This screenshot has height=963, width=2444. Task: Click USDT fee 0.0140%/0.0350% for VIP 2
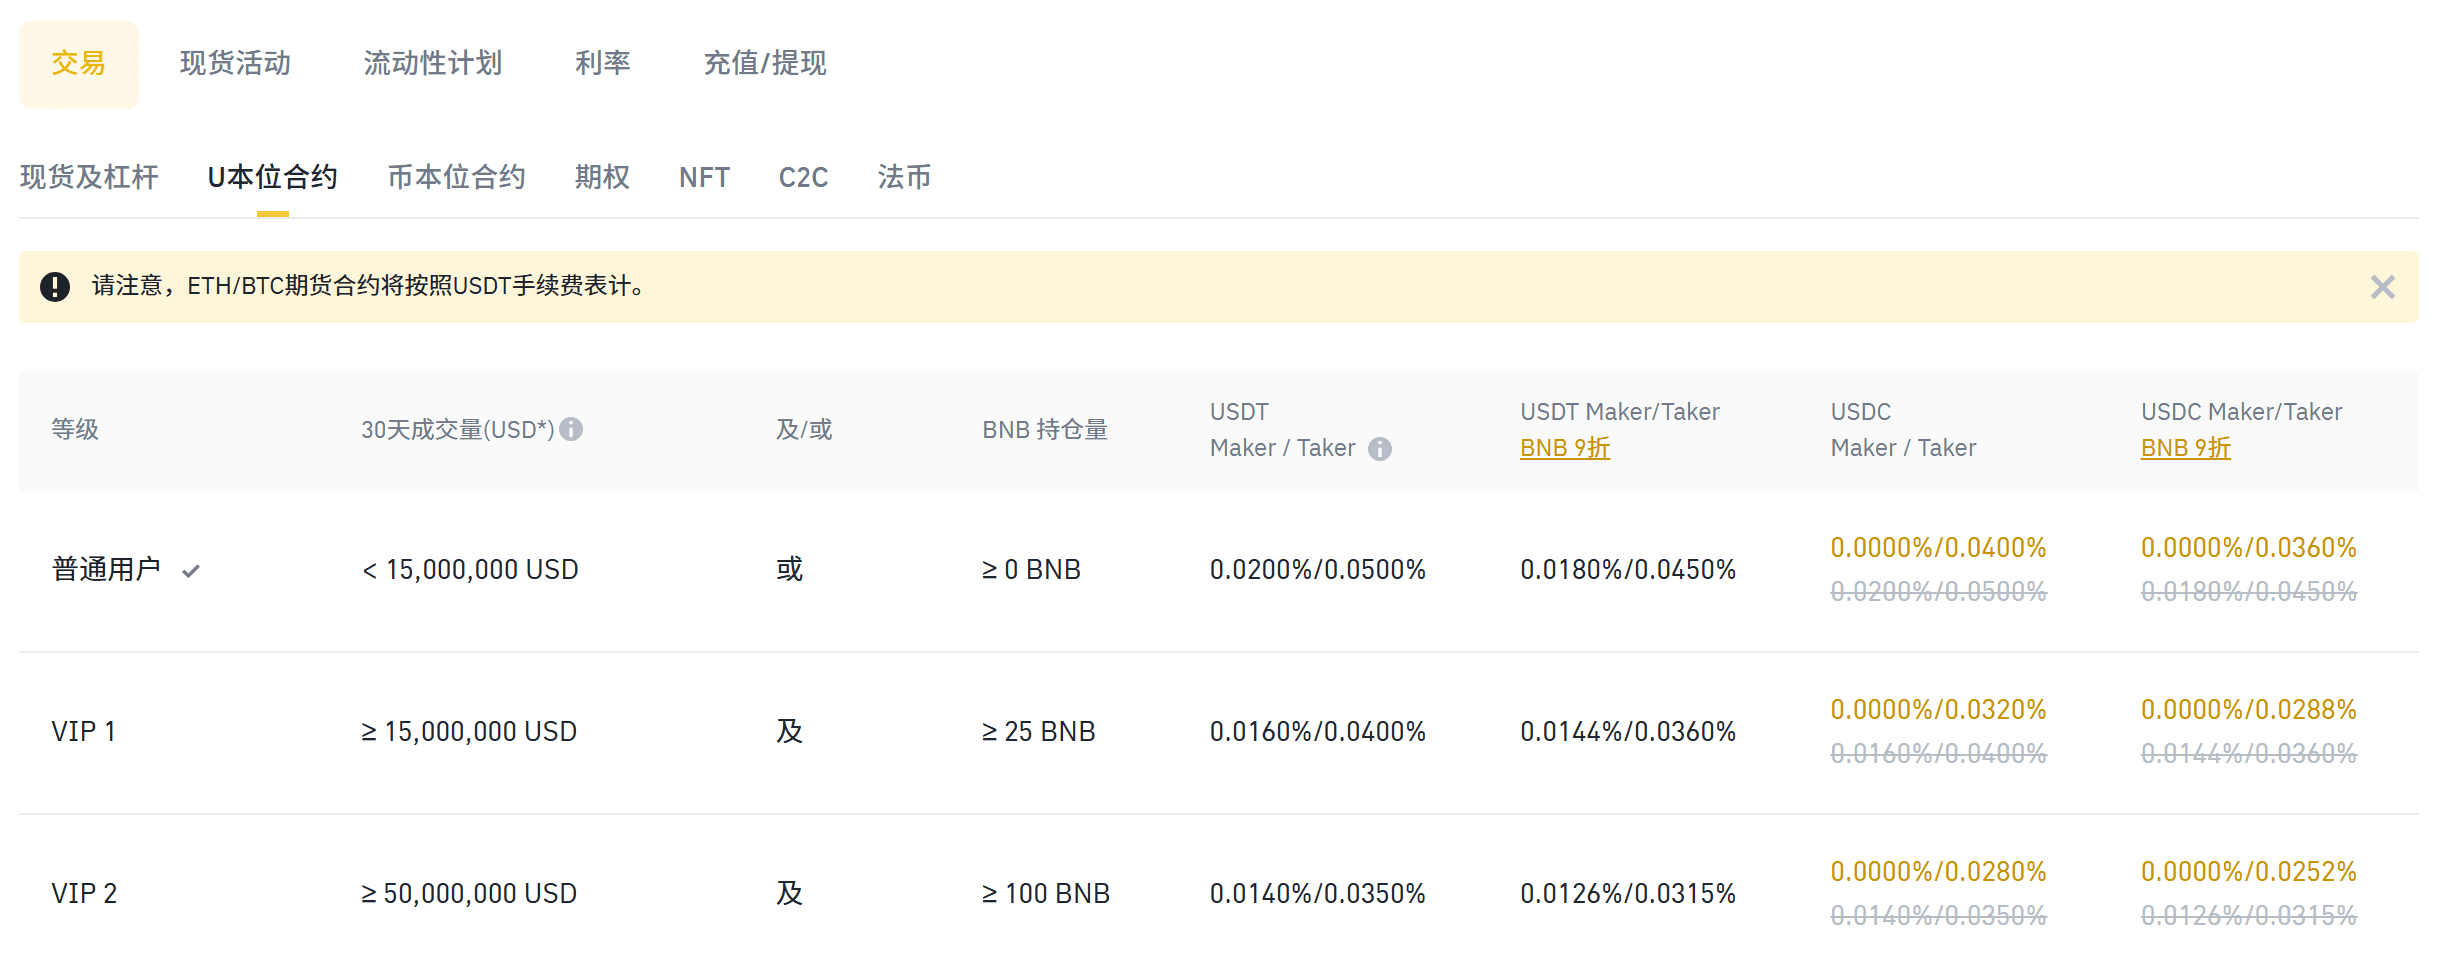point(1318,894)
